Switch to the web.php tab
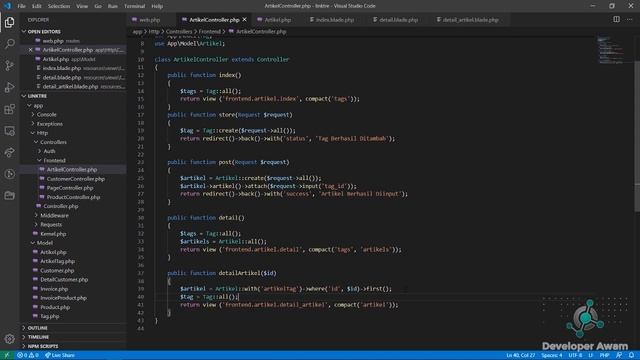Viewport: 640px width, 360px height. tap(149, 20)
